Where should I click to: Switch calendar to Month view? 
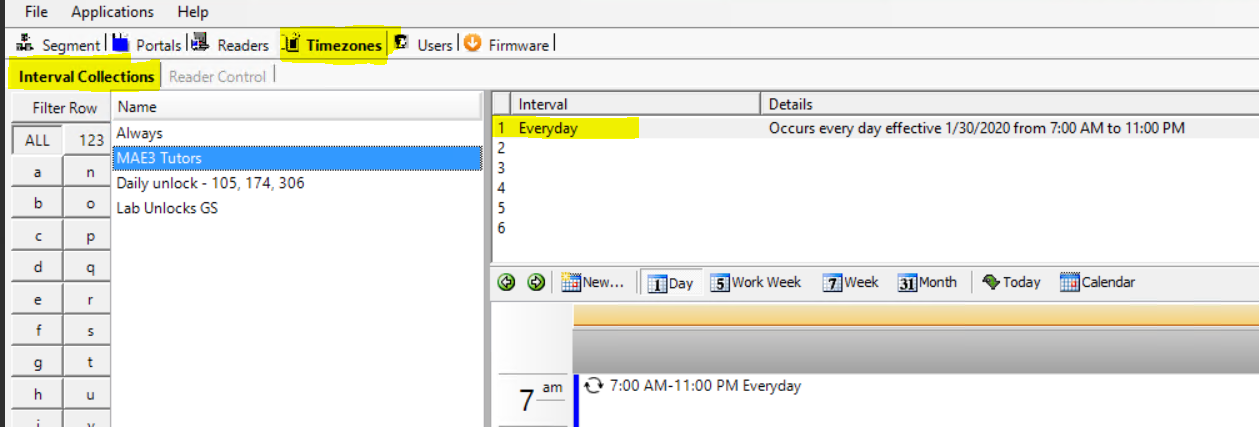[x=927, y=283]
